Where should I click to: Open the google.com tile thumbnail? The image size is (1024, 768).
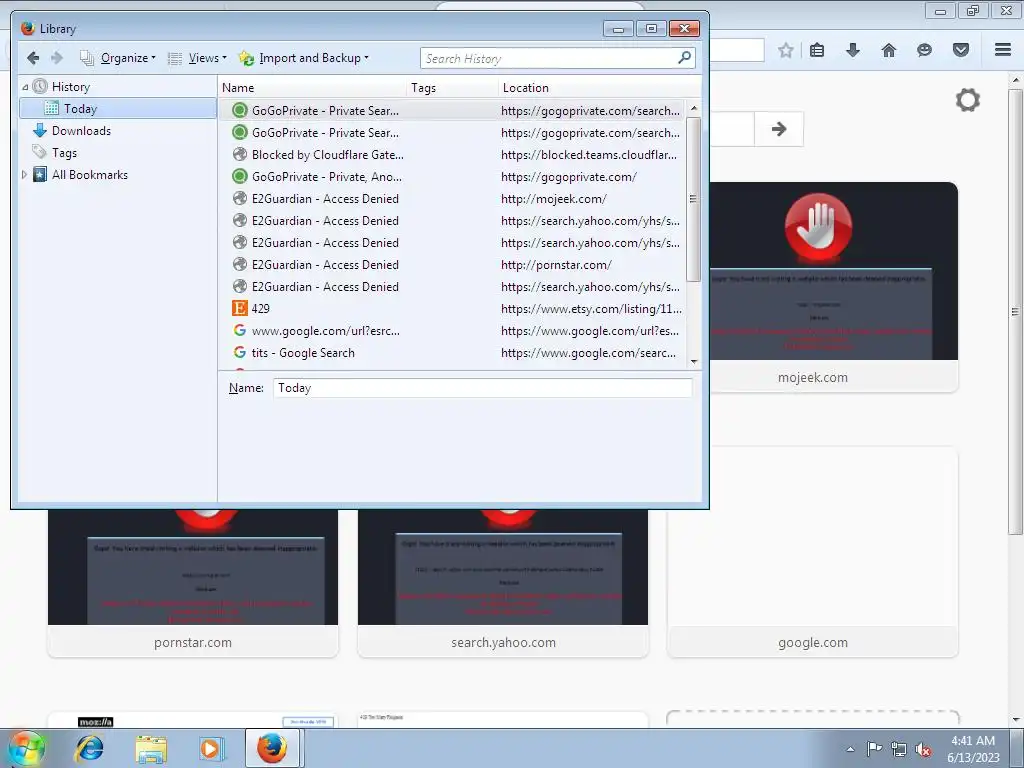click(812, 552)
